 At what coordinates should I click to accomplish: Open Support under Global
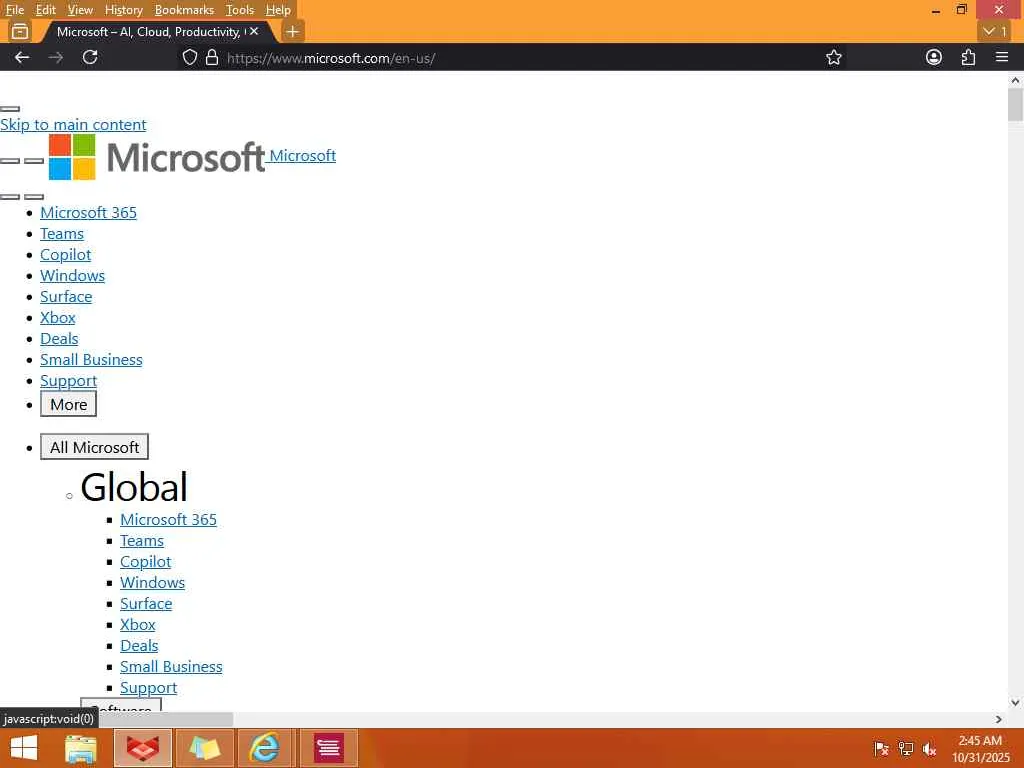click(x=148, y=688)
